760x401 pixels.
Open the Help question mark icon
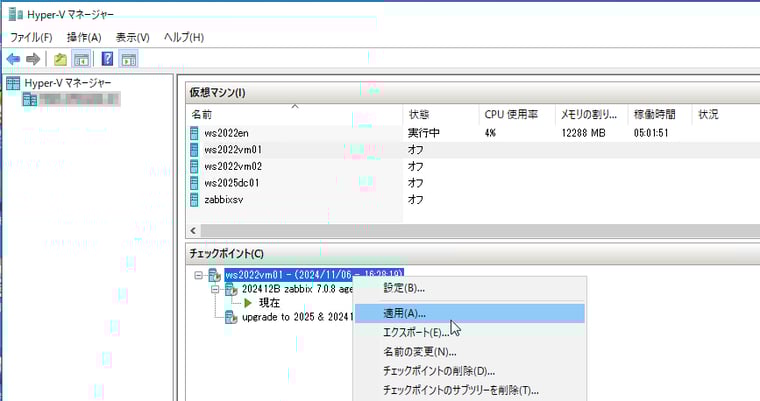[107, 59]
